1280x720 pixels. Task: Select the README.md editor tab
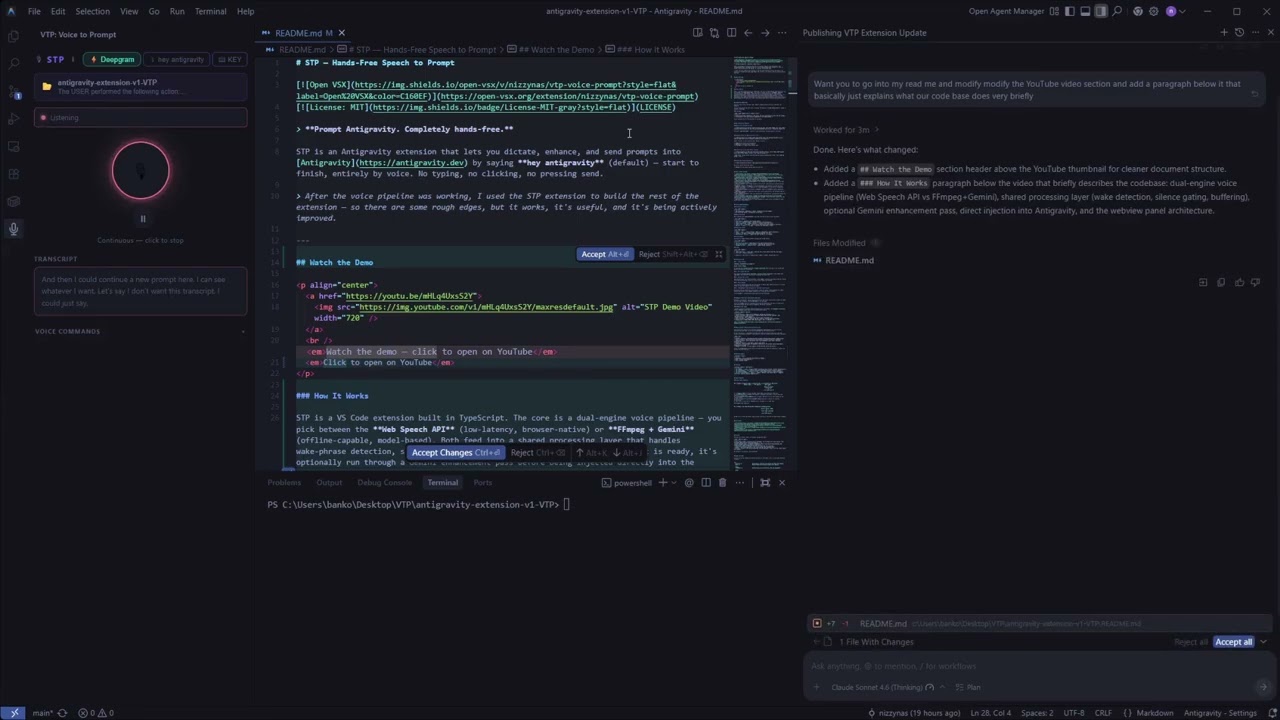click(303, 33)
